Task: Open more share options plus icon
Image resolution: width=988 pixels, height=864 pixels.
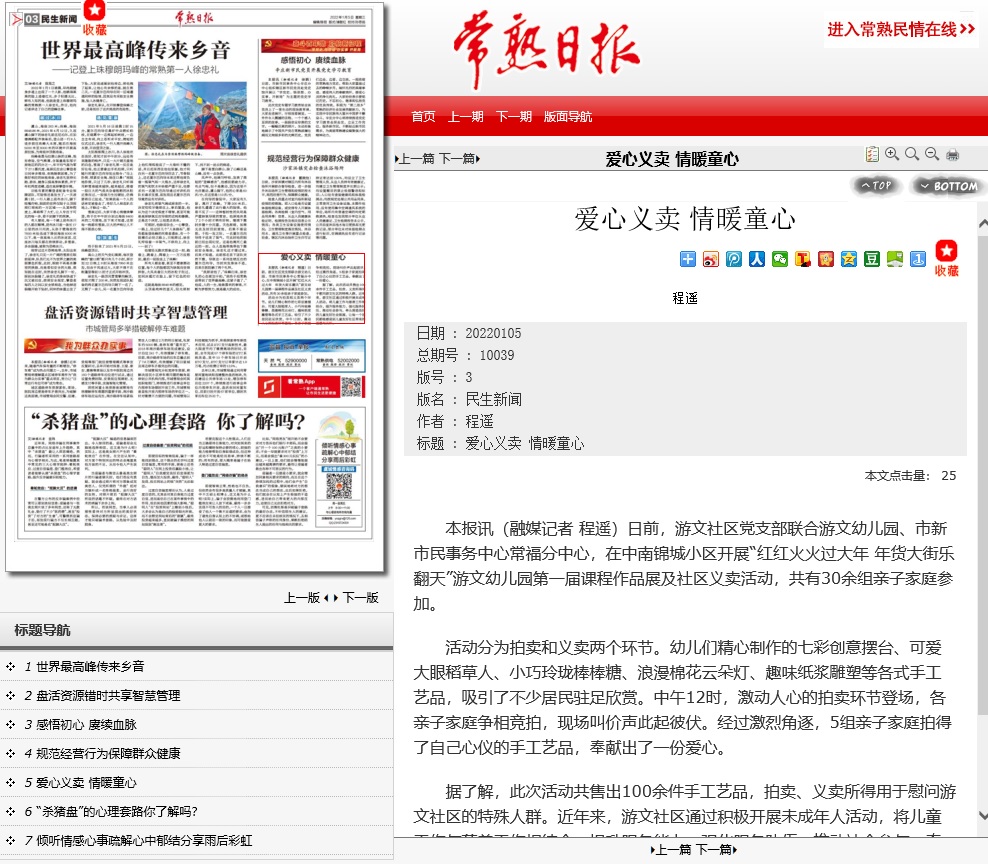Action: click(687, 259)
